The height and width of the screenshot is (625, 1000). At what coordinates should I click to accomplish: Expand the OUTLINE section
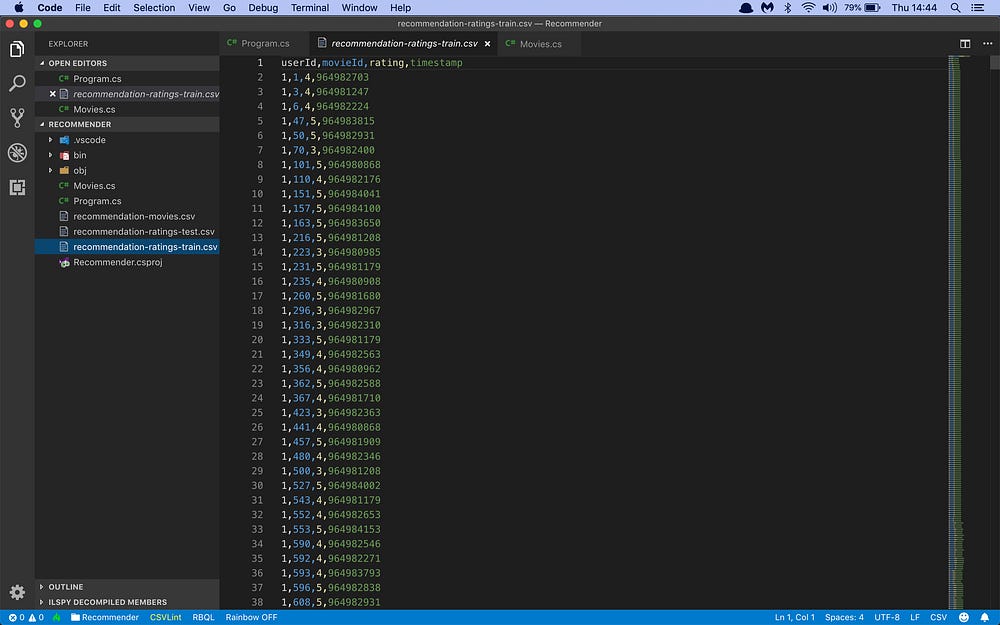coord(66,587)
